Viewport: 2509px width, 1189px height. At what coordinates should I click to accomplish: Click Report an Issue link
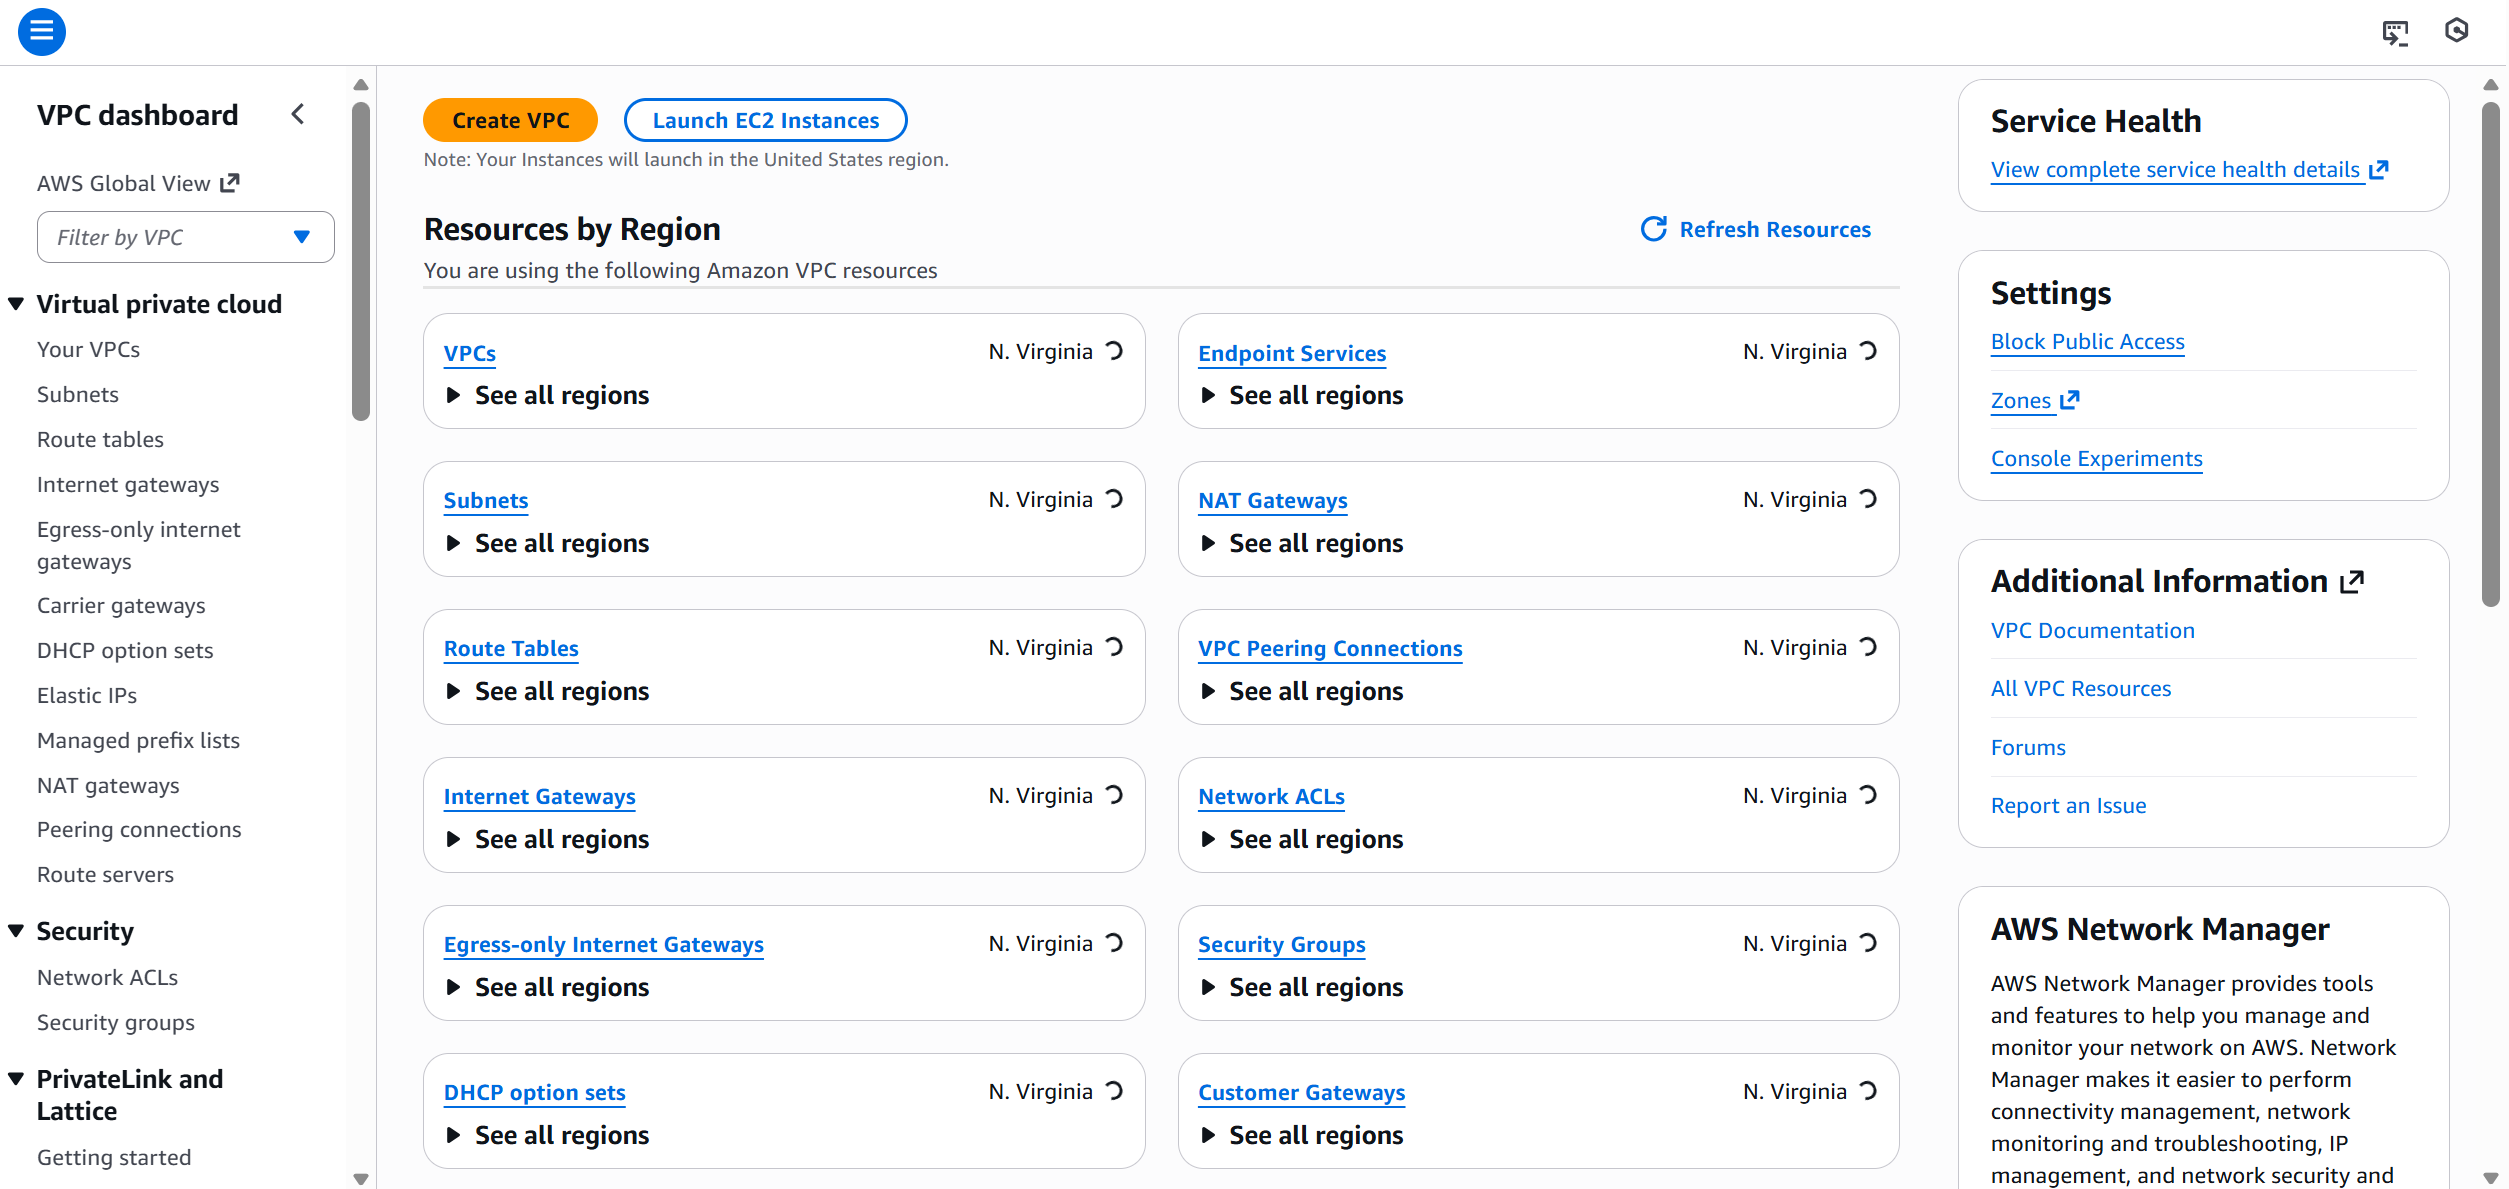tap(2068, 806)
